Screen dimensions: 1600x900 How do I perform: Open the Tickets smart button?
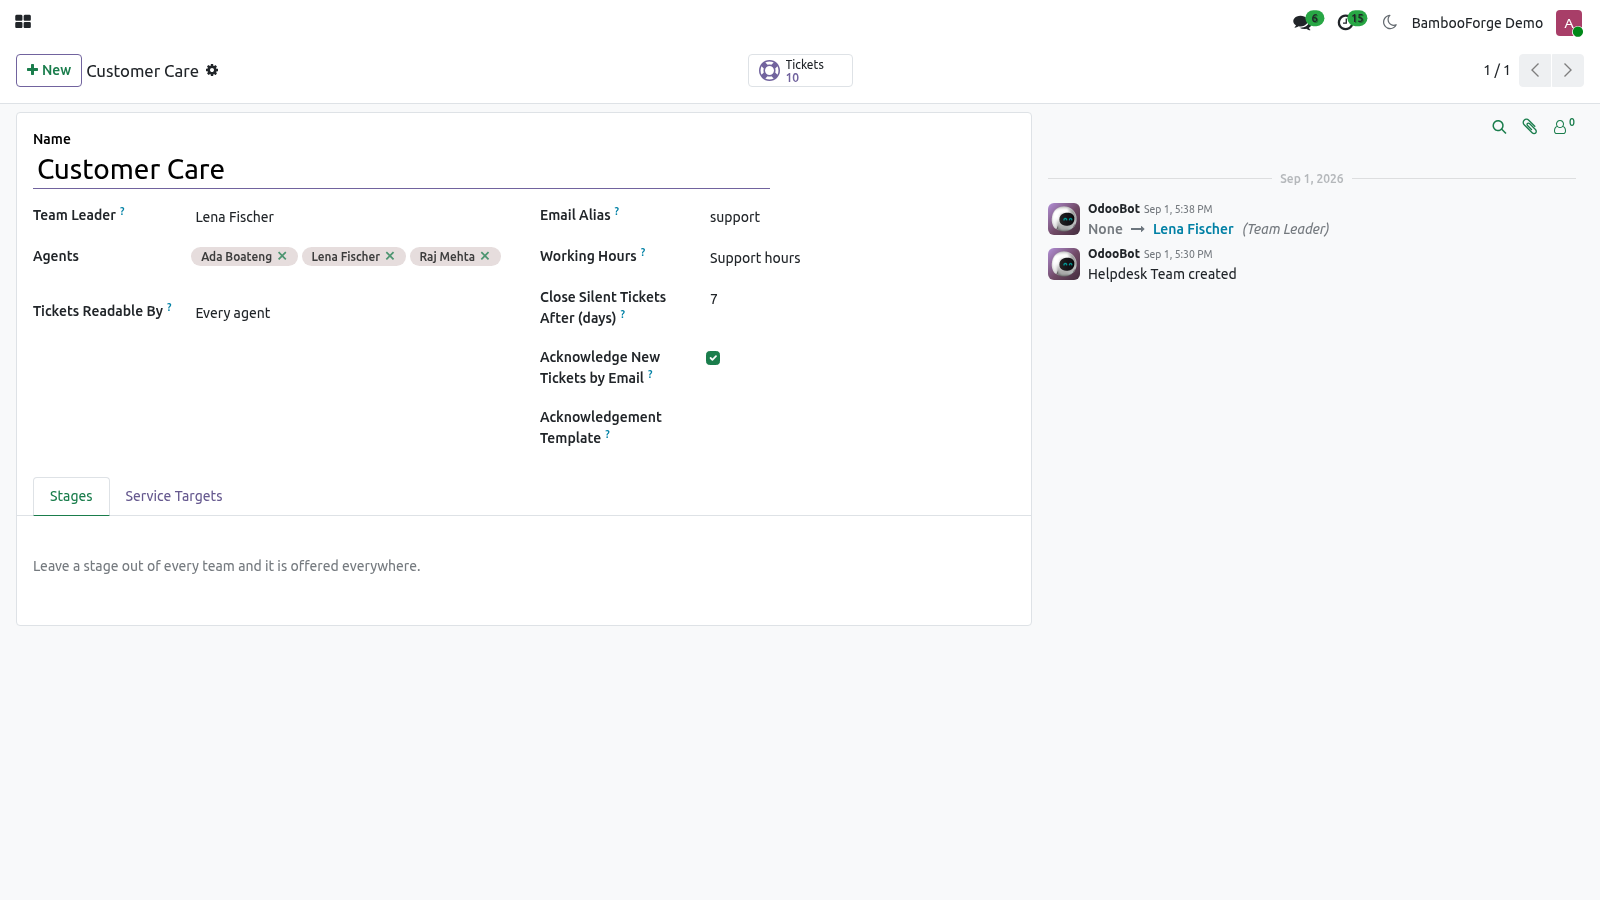[x=800, y=71]
